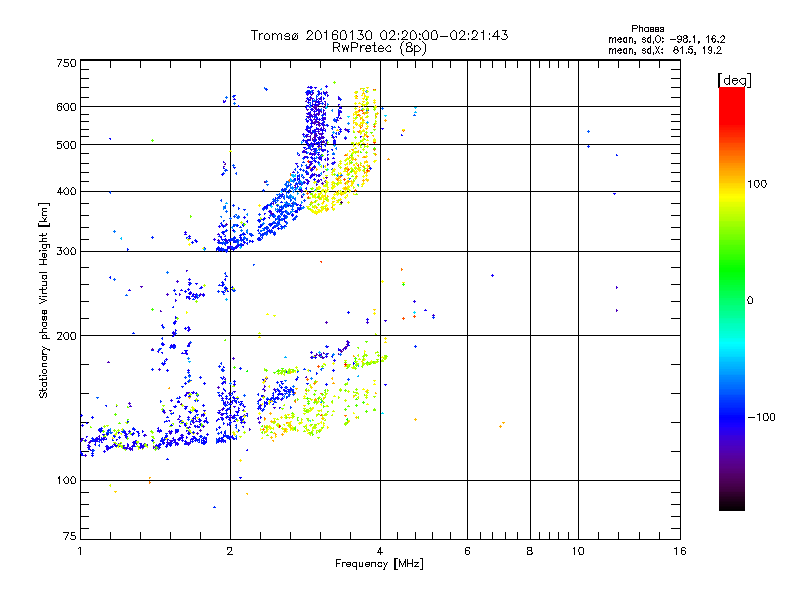Click x-axis tick label '10'
Viewport: 800px width, 600px height.
click(578, 551)
